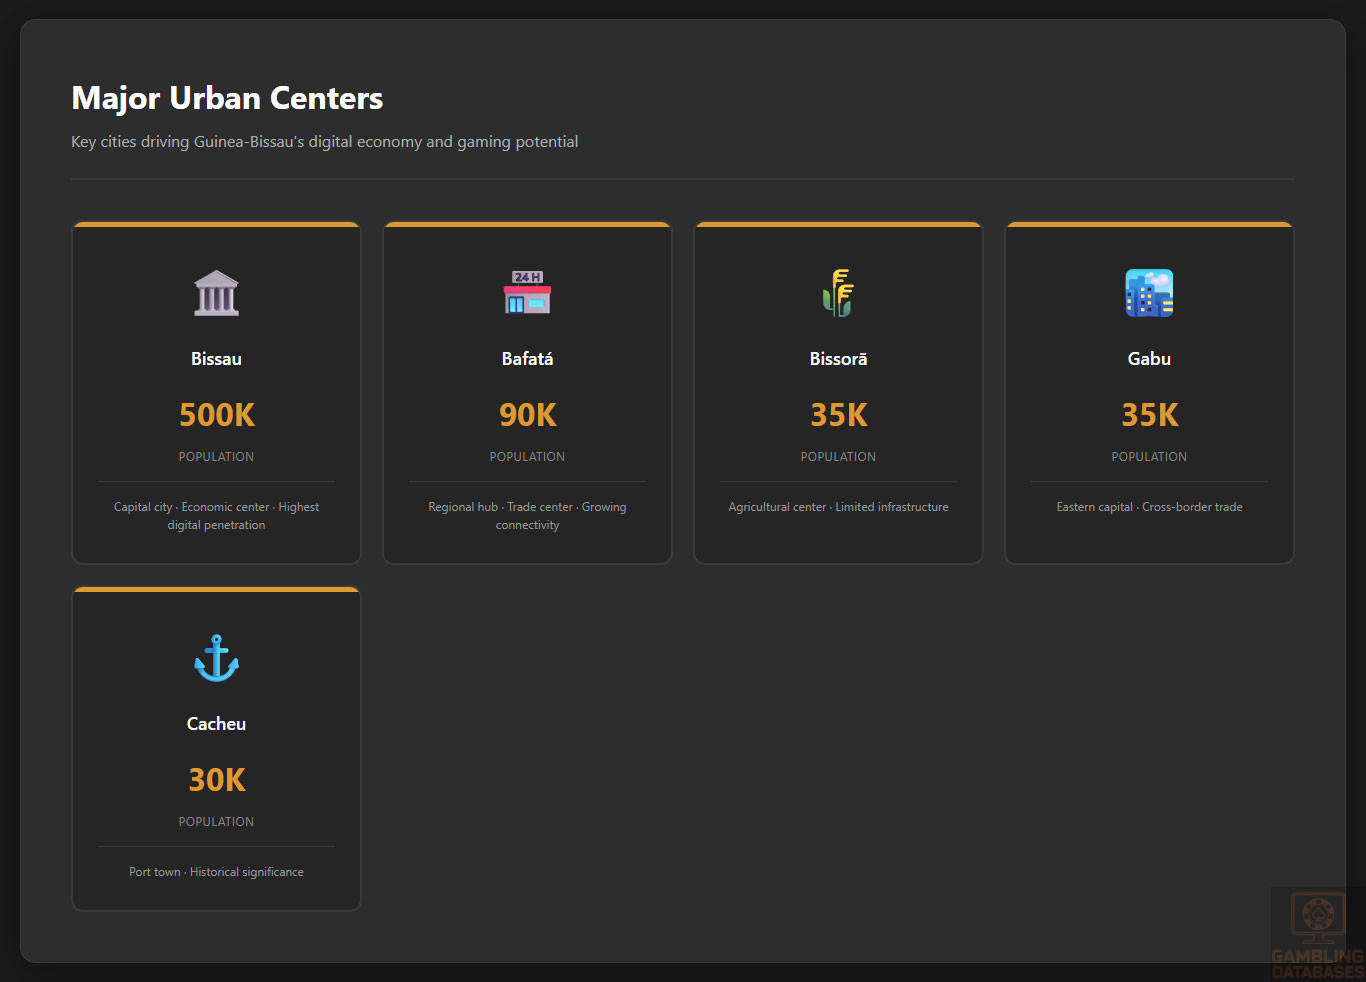Select the Bafatá city name
Image resolution: width=1366 pixels, height=982 pixels.
click(x=527, y=359)
